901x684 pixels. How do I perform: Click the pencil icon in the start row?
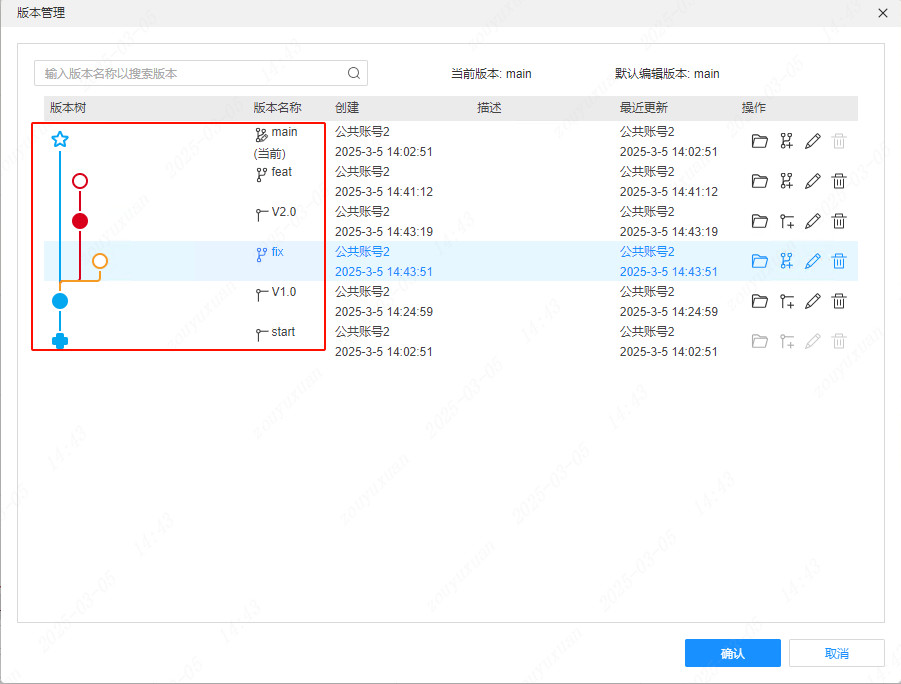(813, 341)
